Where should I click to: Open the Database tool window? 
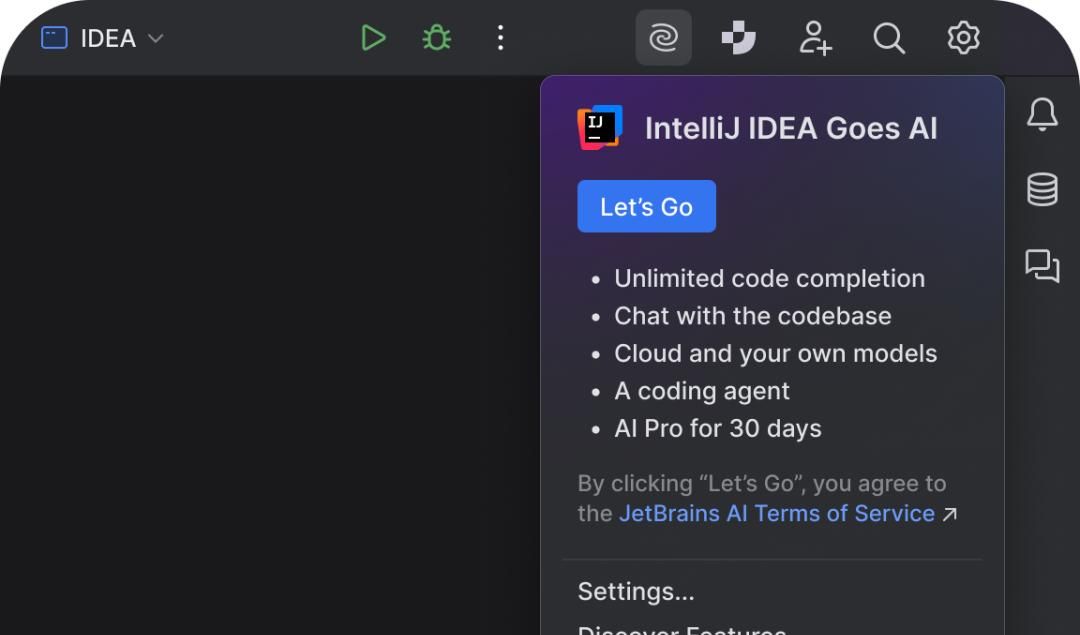tap(1042, 190)
